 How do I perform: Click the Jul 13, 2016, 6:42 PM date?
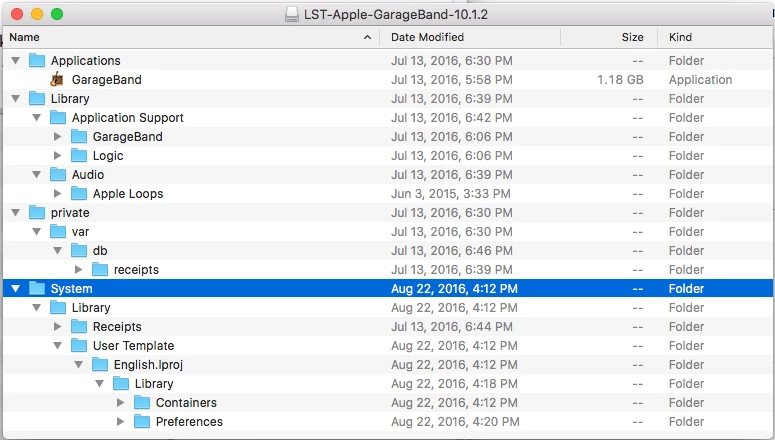pos(452,118)
